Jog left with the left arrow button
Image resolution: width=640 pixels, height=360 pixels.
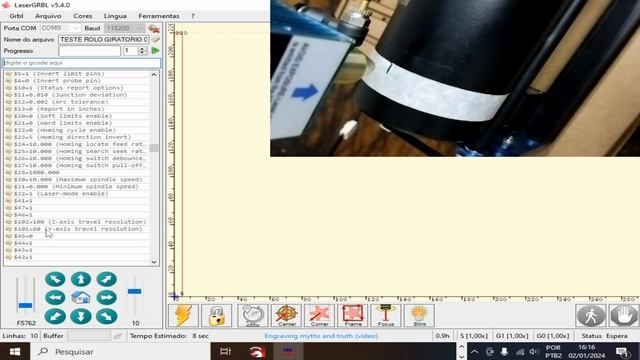(x=55, y=298)
